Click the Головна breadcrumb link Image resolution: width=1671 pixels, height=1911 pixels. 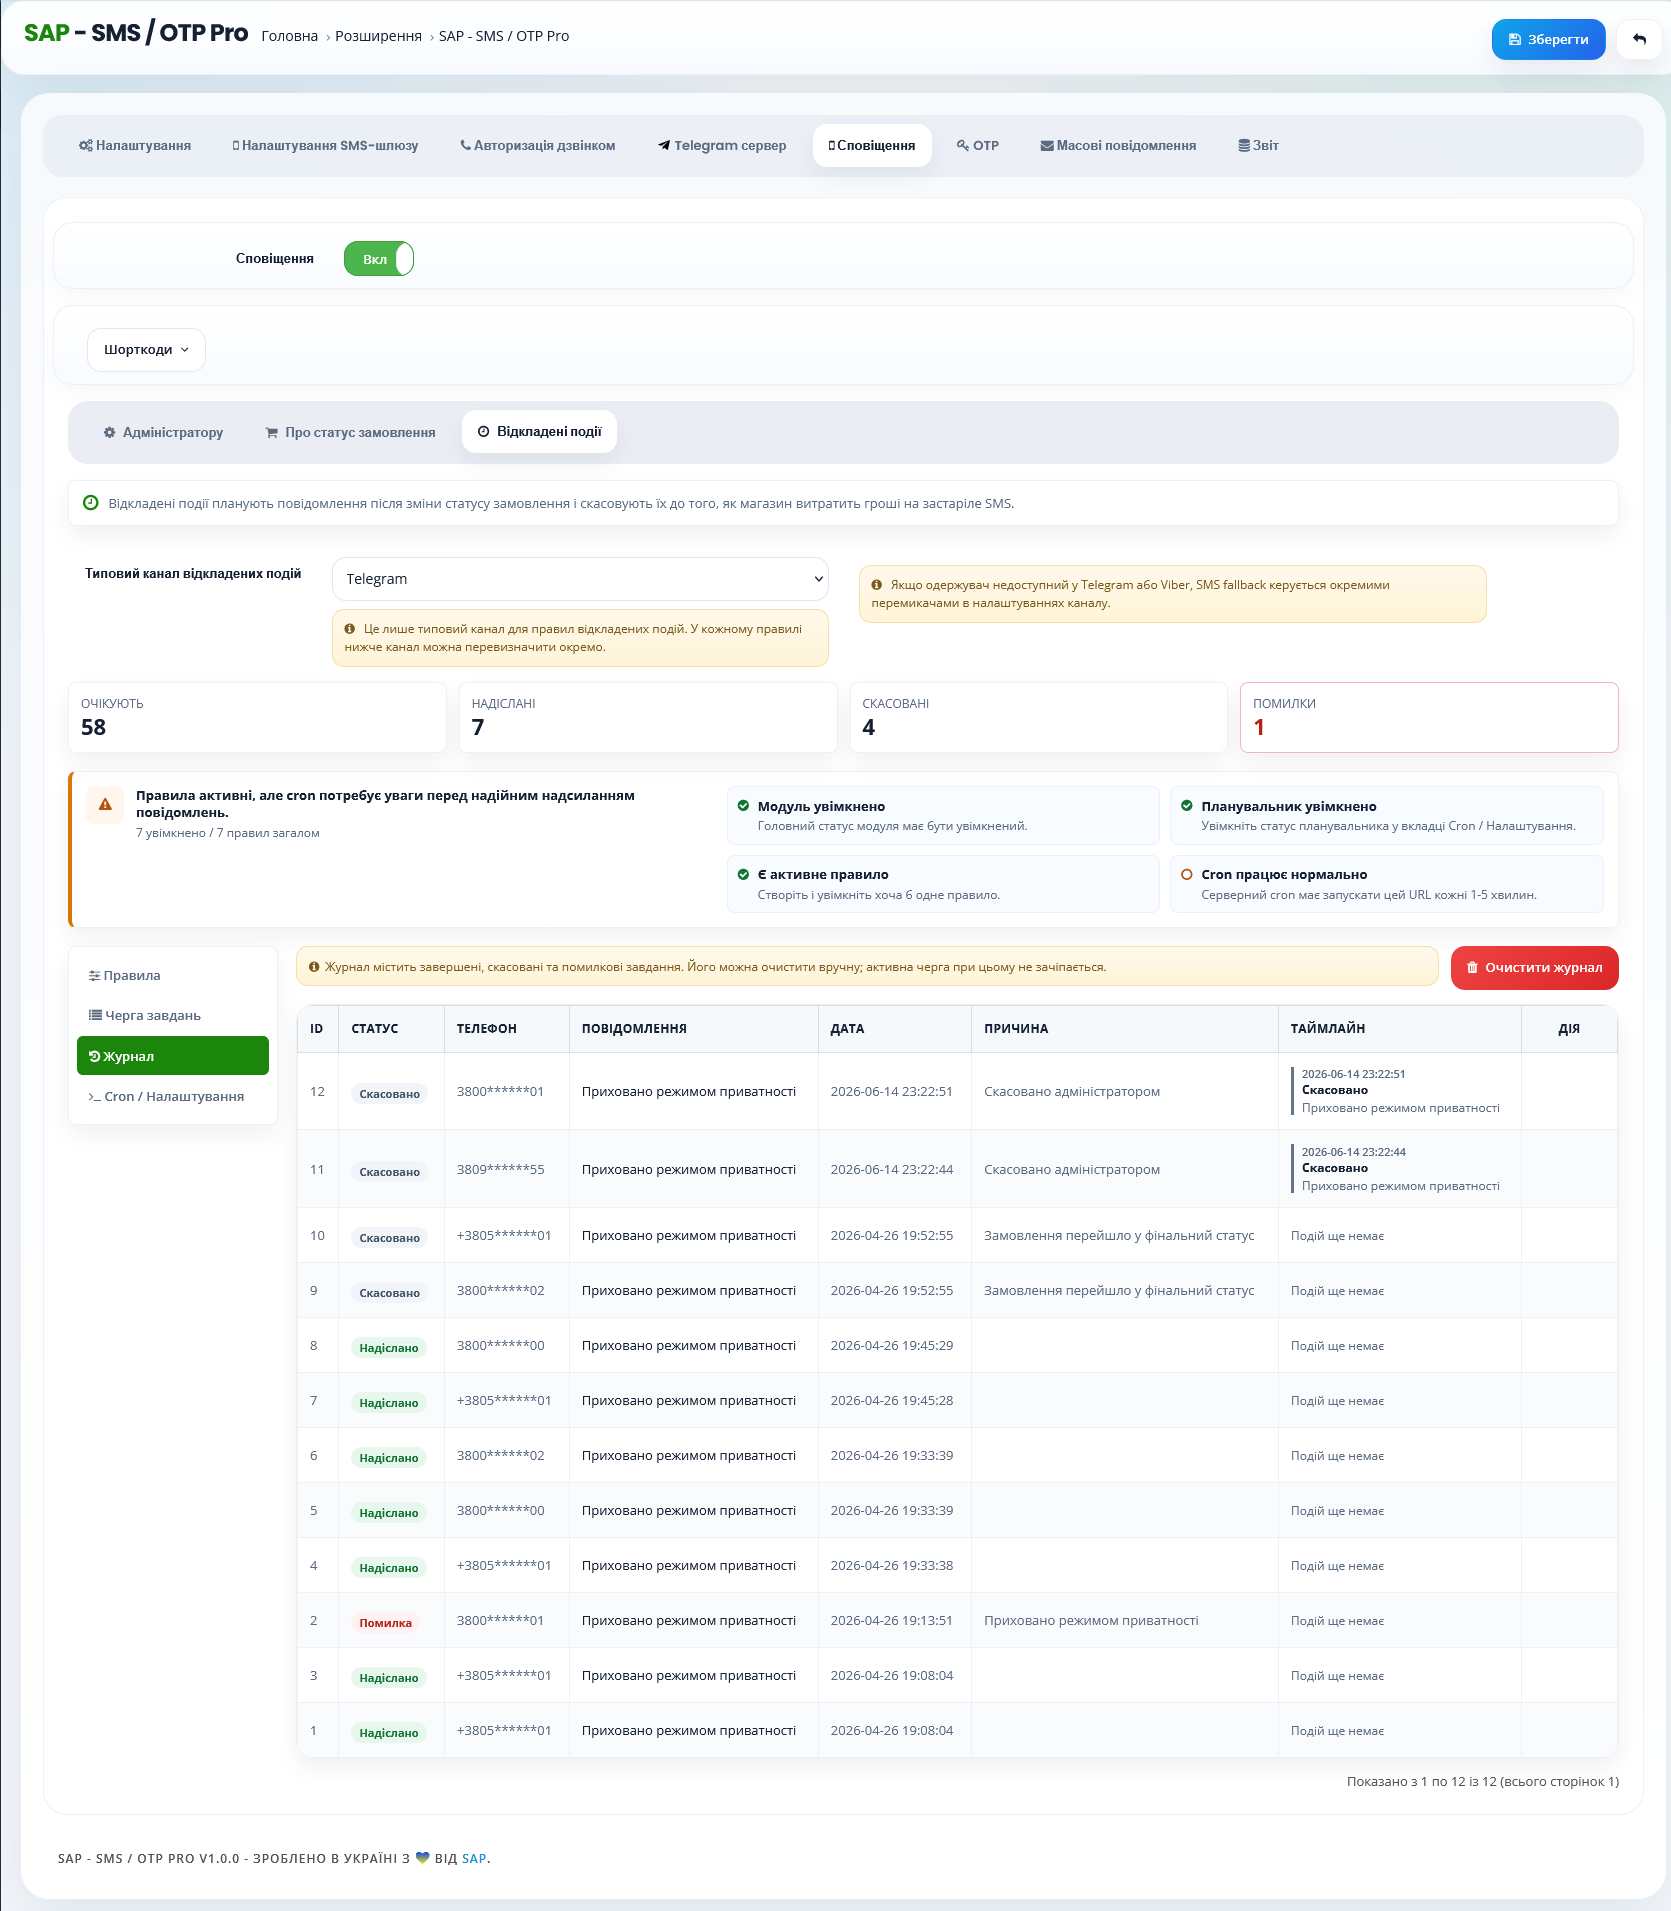point(290,36)
